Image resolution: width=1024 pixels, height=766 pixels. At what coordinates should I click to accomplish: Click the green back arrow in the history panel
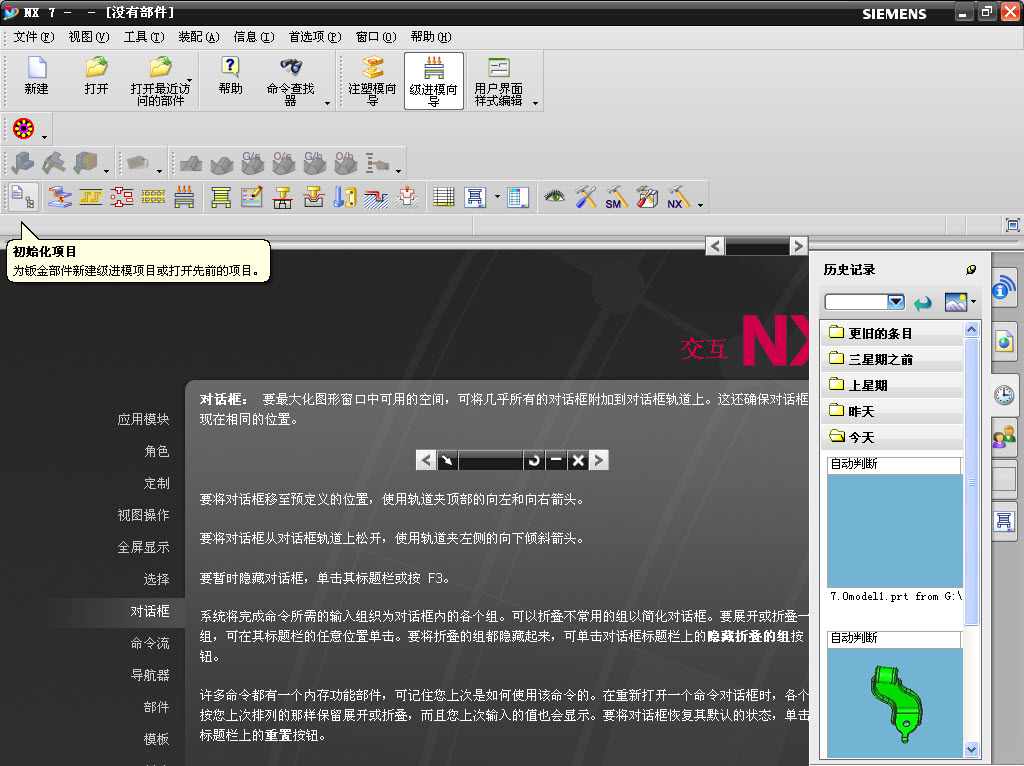coord(923,302)
